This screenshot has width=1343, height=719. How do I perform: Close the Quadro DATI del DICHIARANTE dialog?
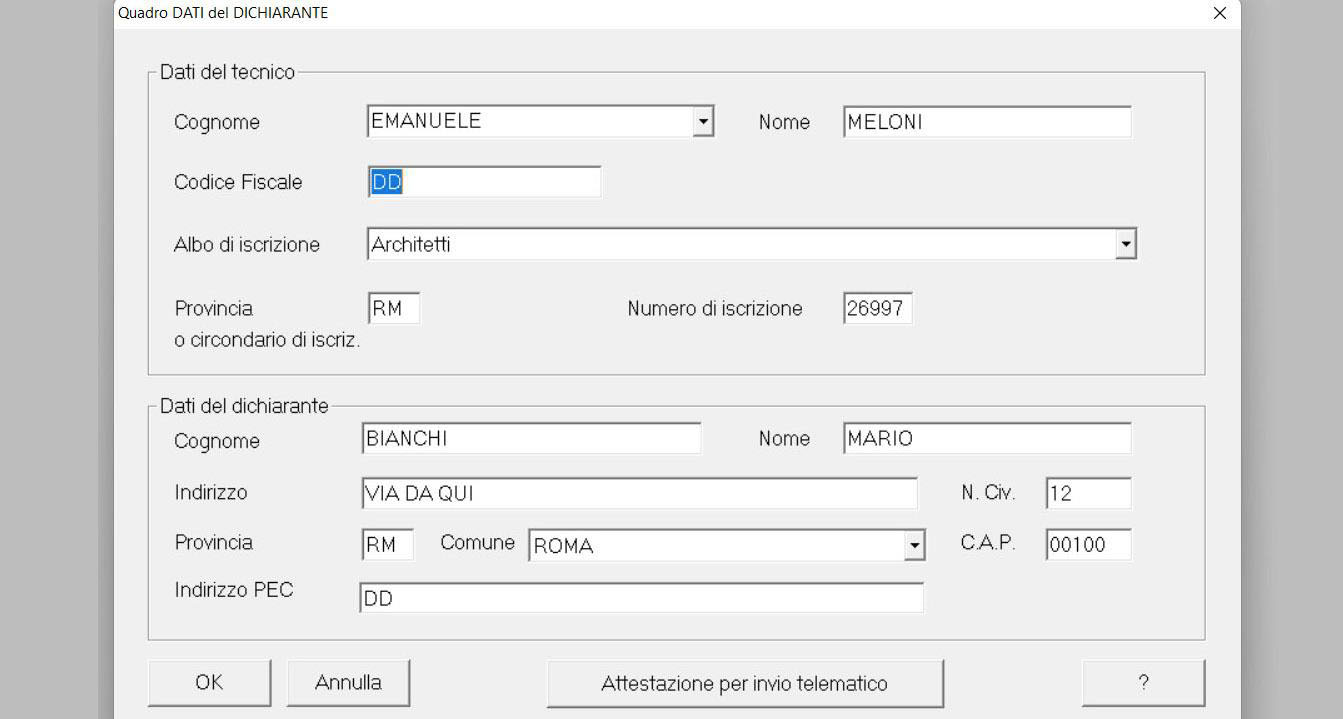pyautogui.click(x=1219, y=13)
